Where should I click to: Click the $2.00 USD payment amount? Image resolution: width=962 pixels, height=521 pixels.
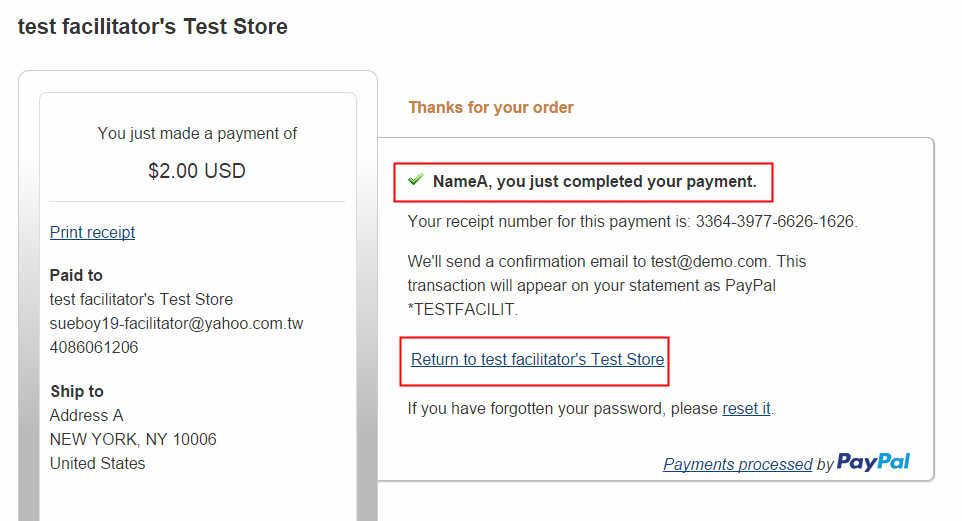pyautogui.click(x=197, y=171)
